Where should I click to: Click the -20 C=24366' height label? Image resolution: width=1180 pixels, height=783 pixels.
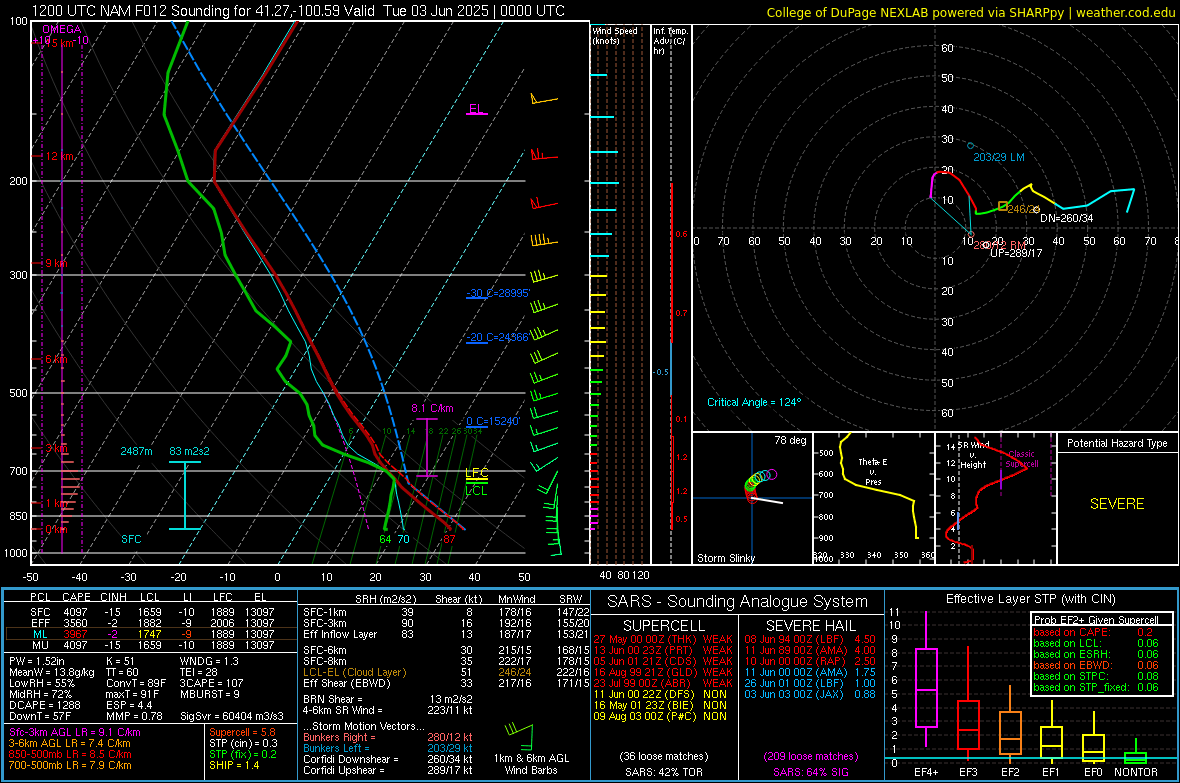click(x=497, y=337)
